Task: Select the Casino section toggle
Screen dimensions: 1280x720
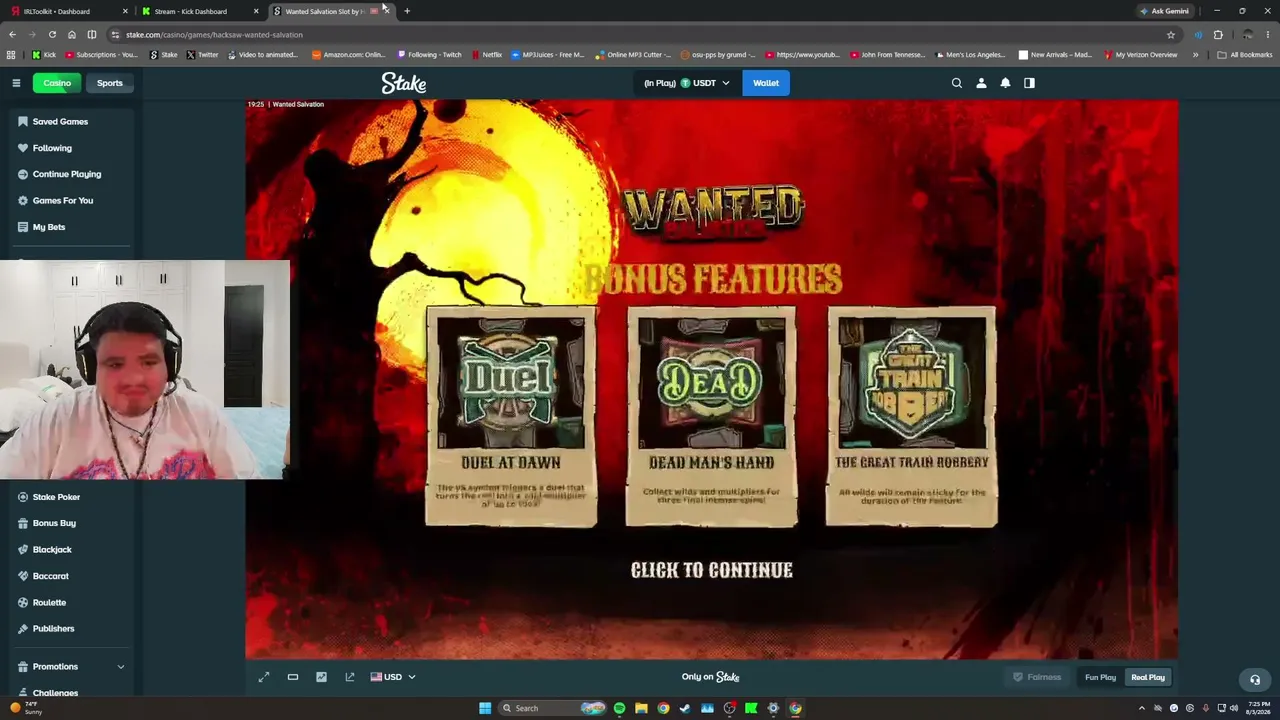Action: 57,83
